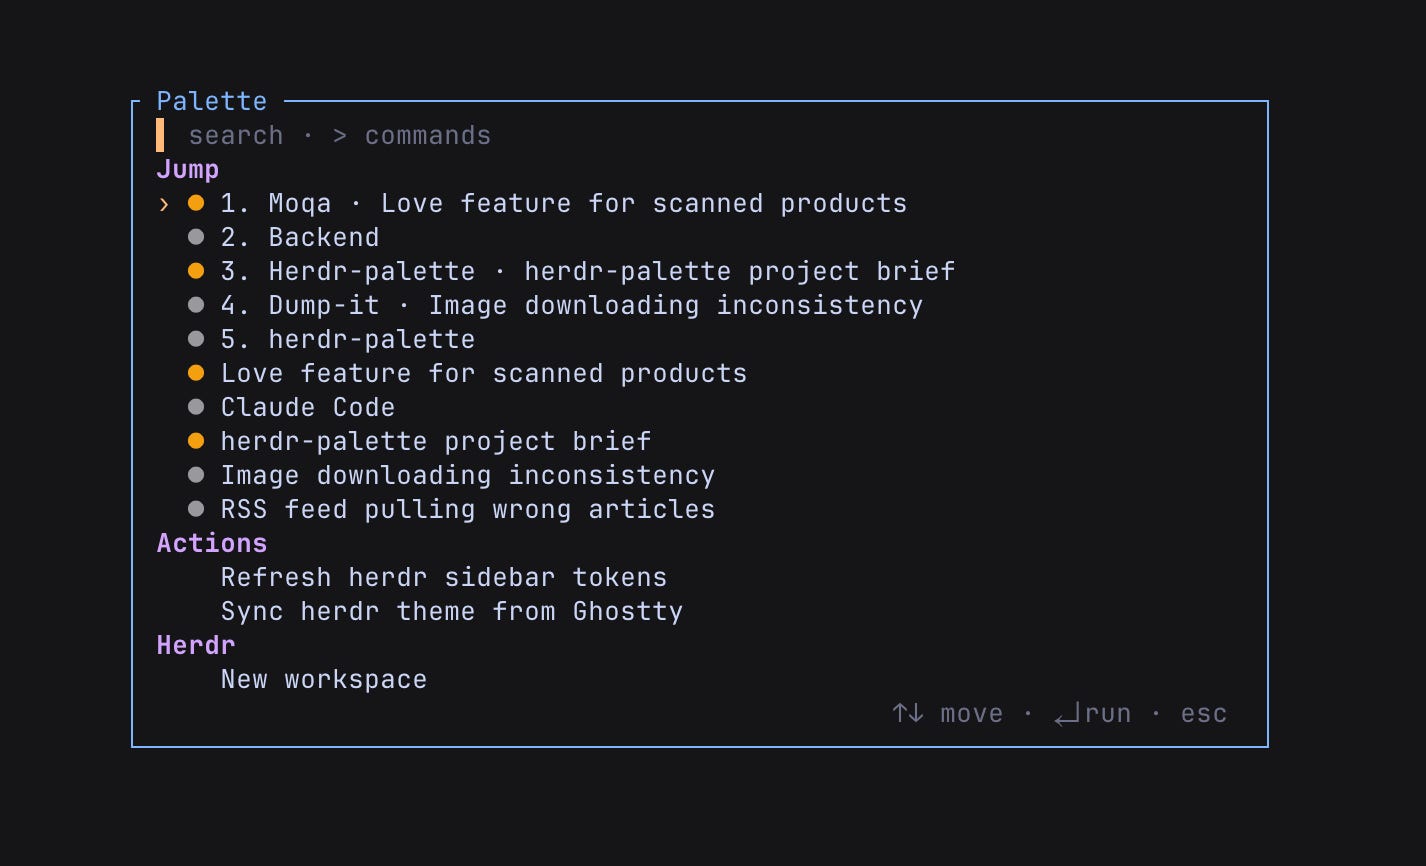Select the Jump section header

188,169
